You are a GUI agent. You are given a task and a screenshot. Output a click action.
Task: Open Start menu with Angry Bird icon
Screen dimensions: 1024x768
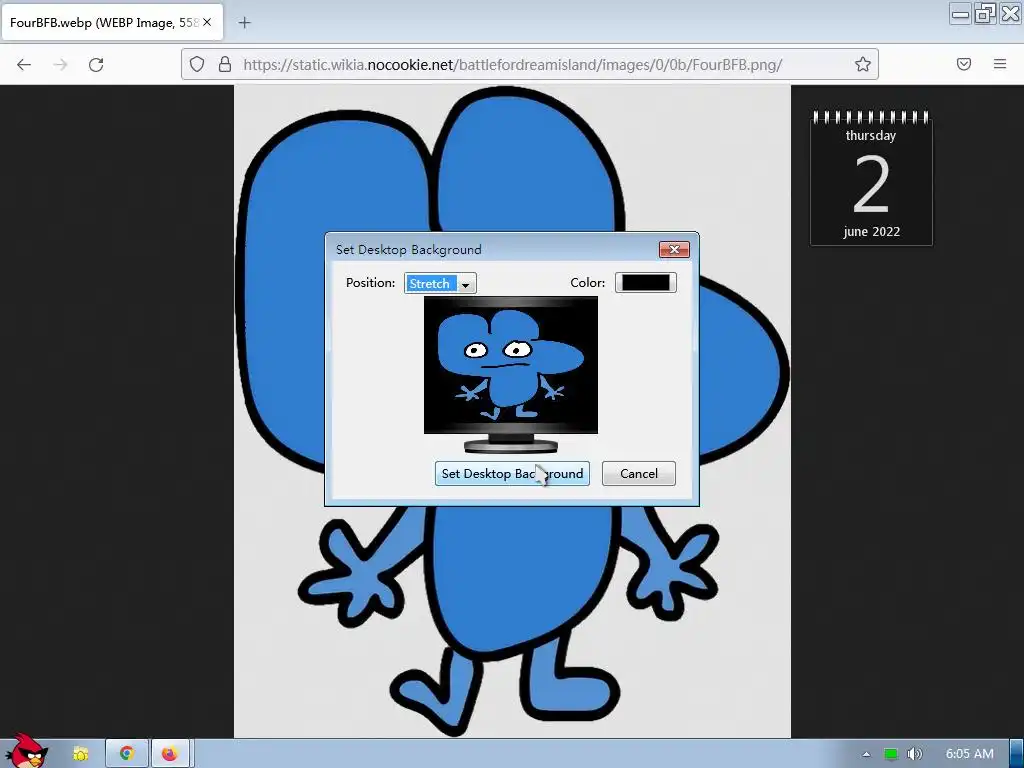click(x=26, y=751)
